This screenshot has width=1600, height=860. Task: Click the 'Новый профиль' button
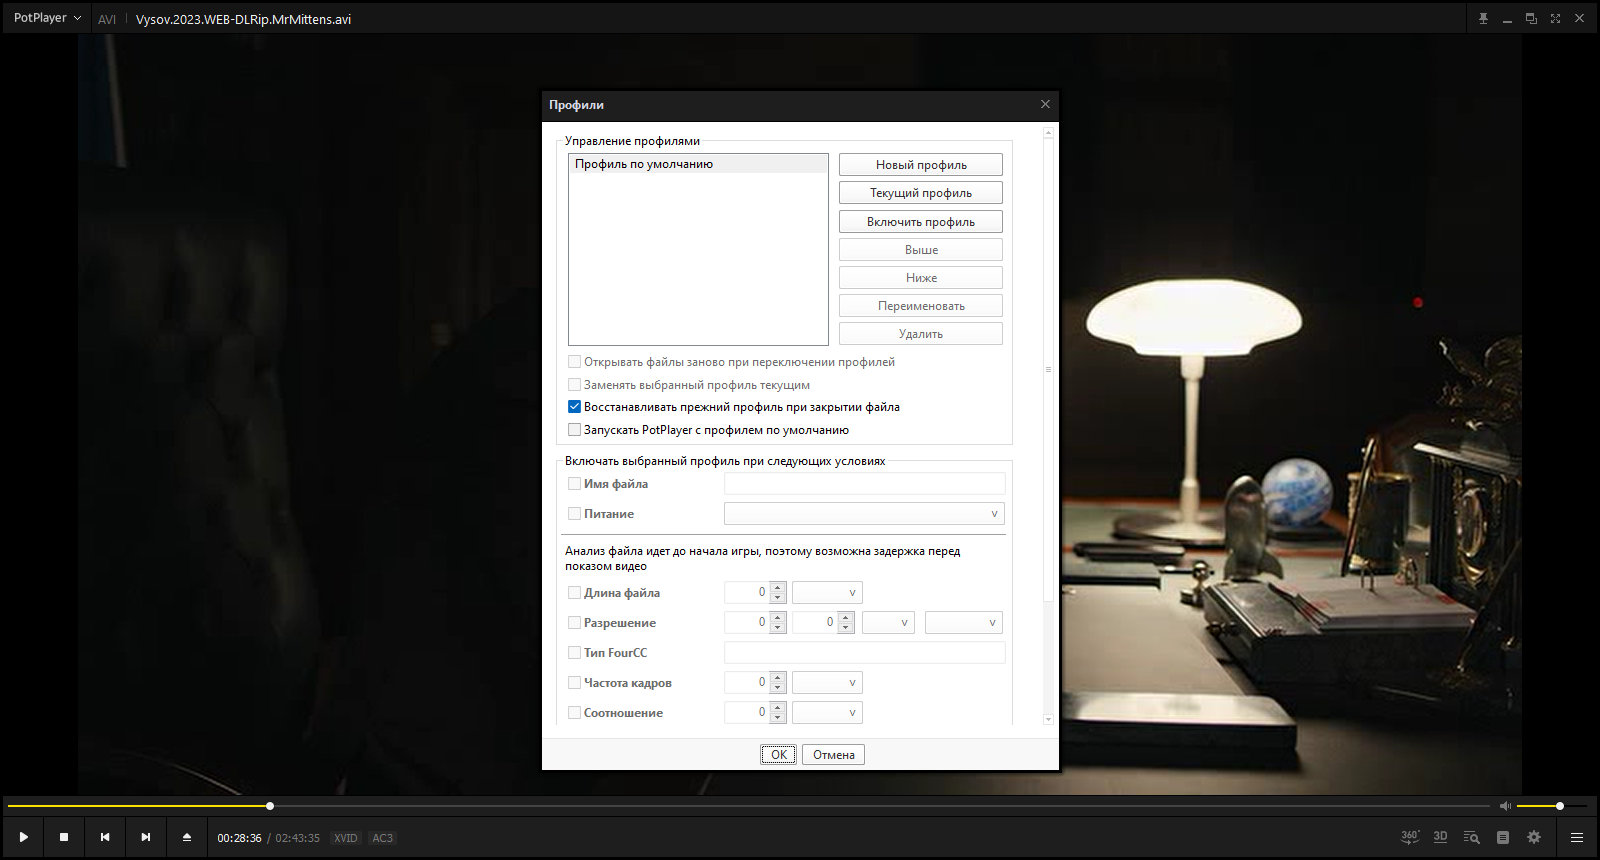pos(921,165)
